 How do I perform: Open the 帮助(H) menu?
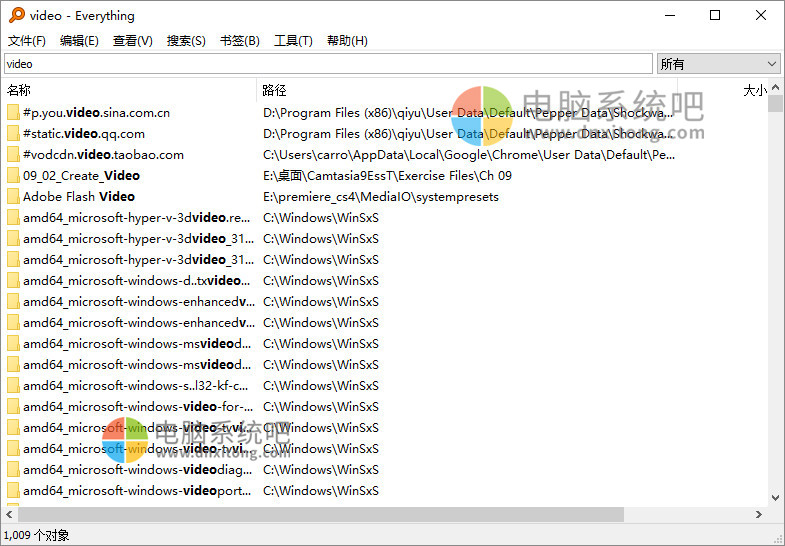pyautogui.click(x=347, y=41)
